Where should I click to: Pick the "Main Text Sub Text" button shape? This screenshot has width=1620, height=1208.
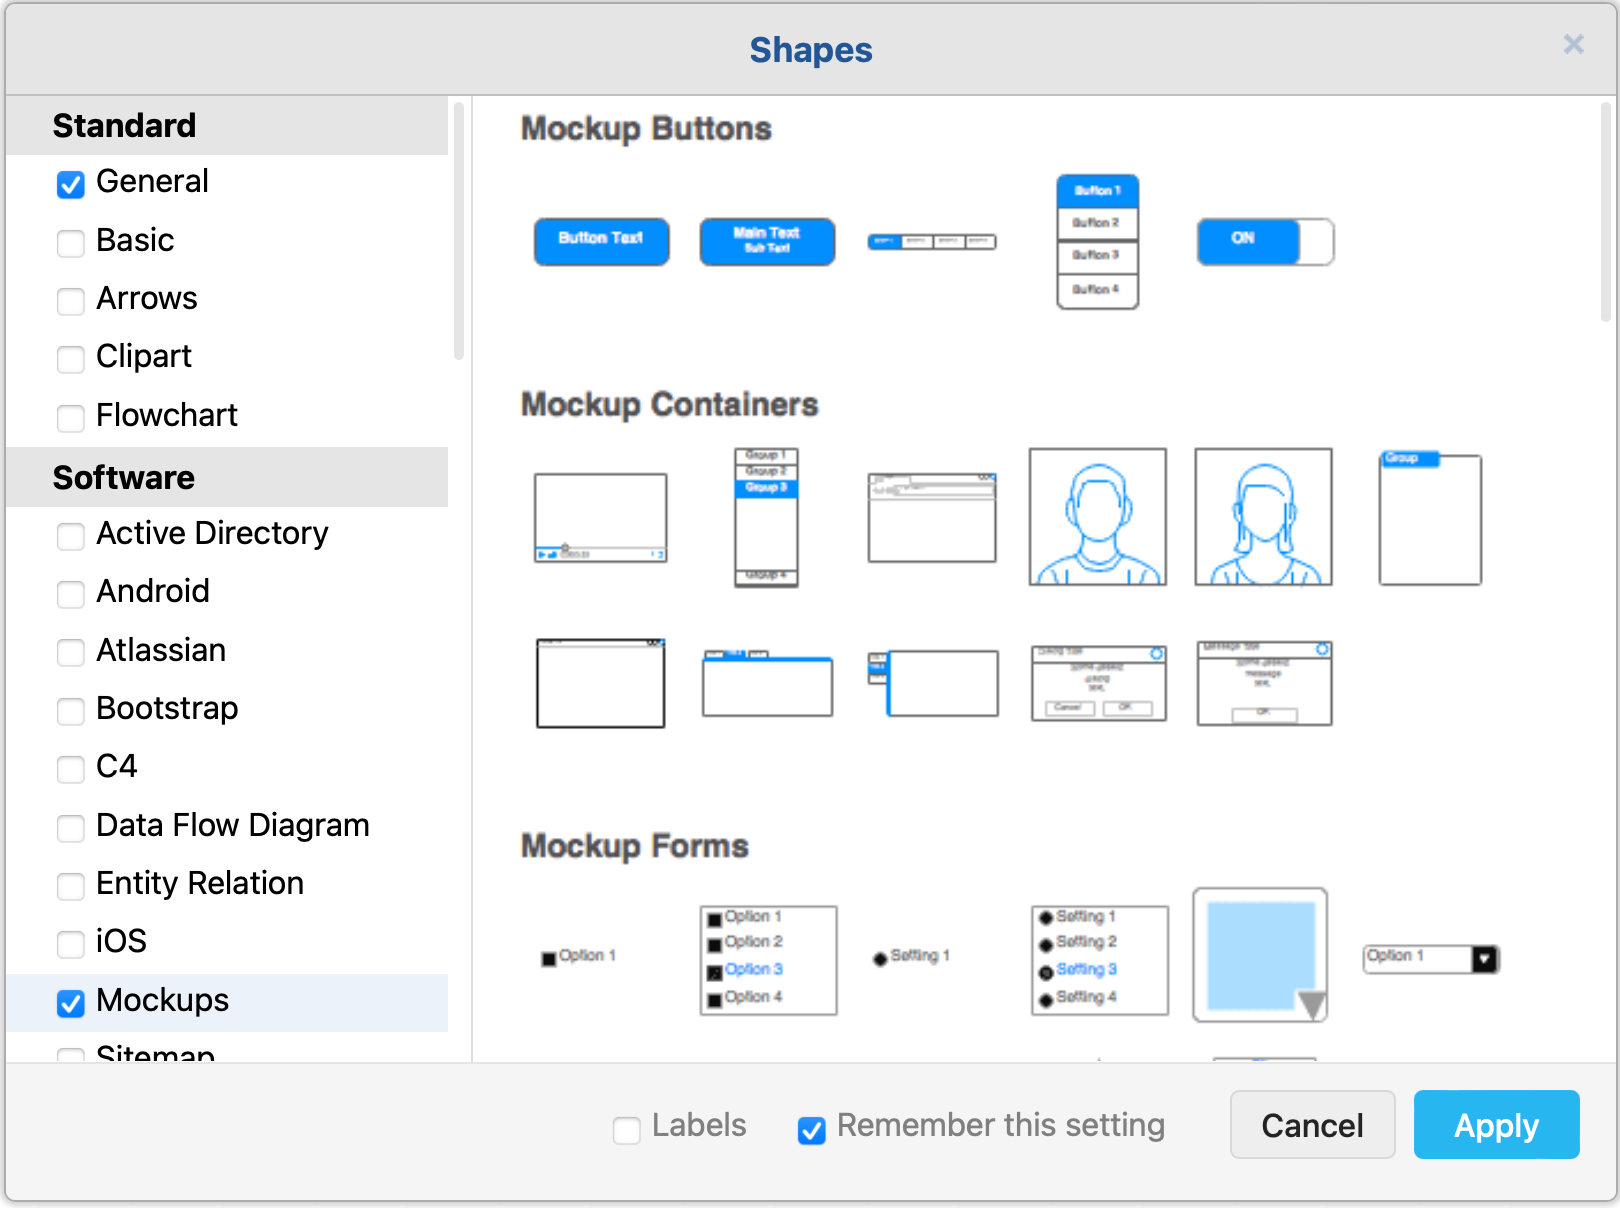766,241
